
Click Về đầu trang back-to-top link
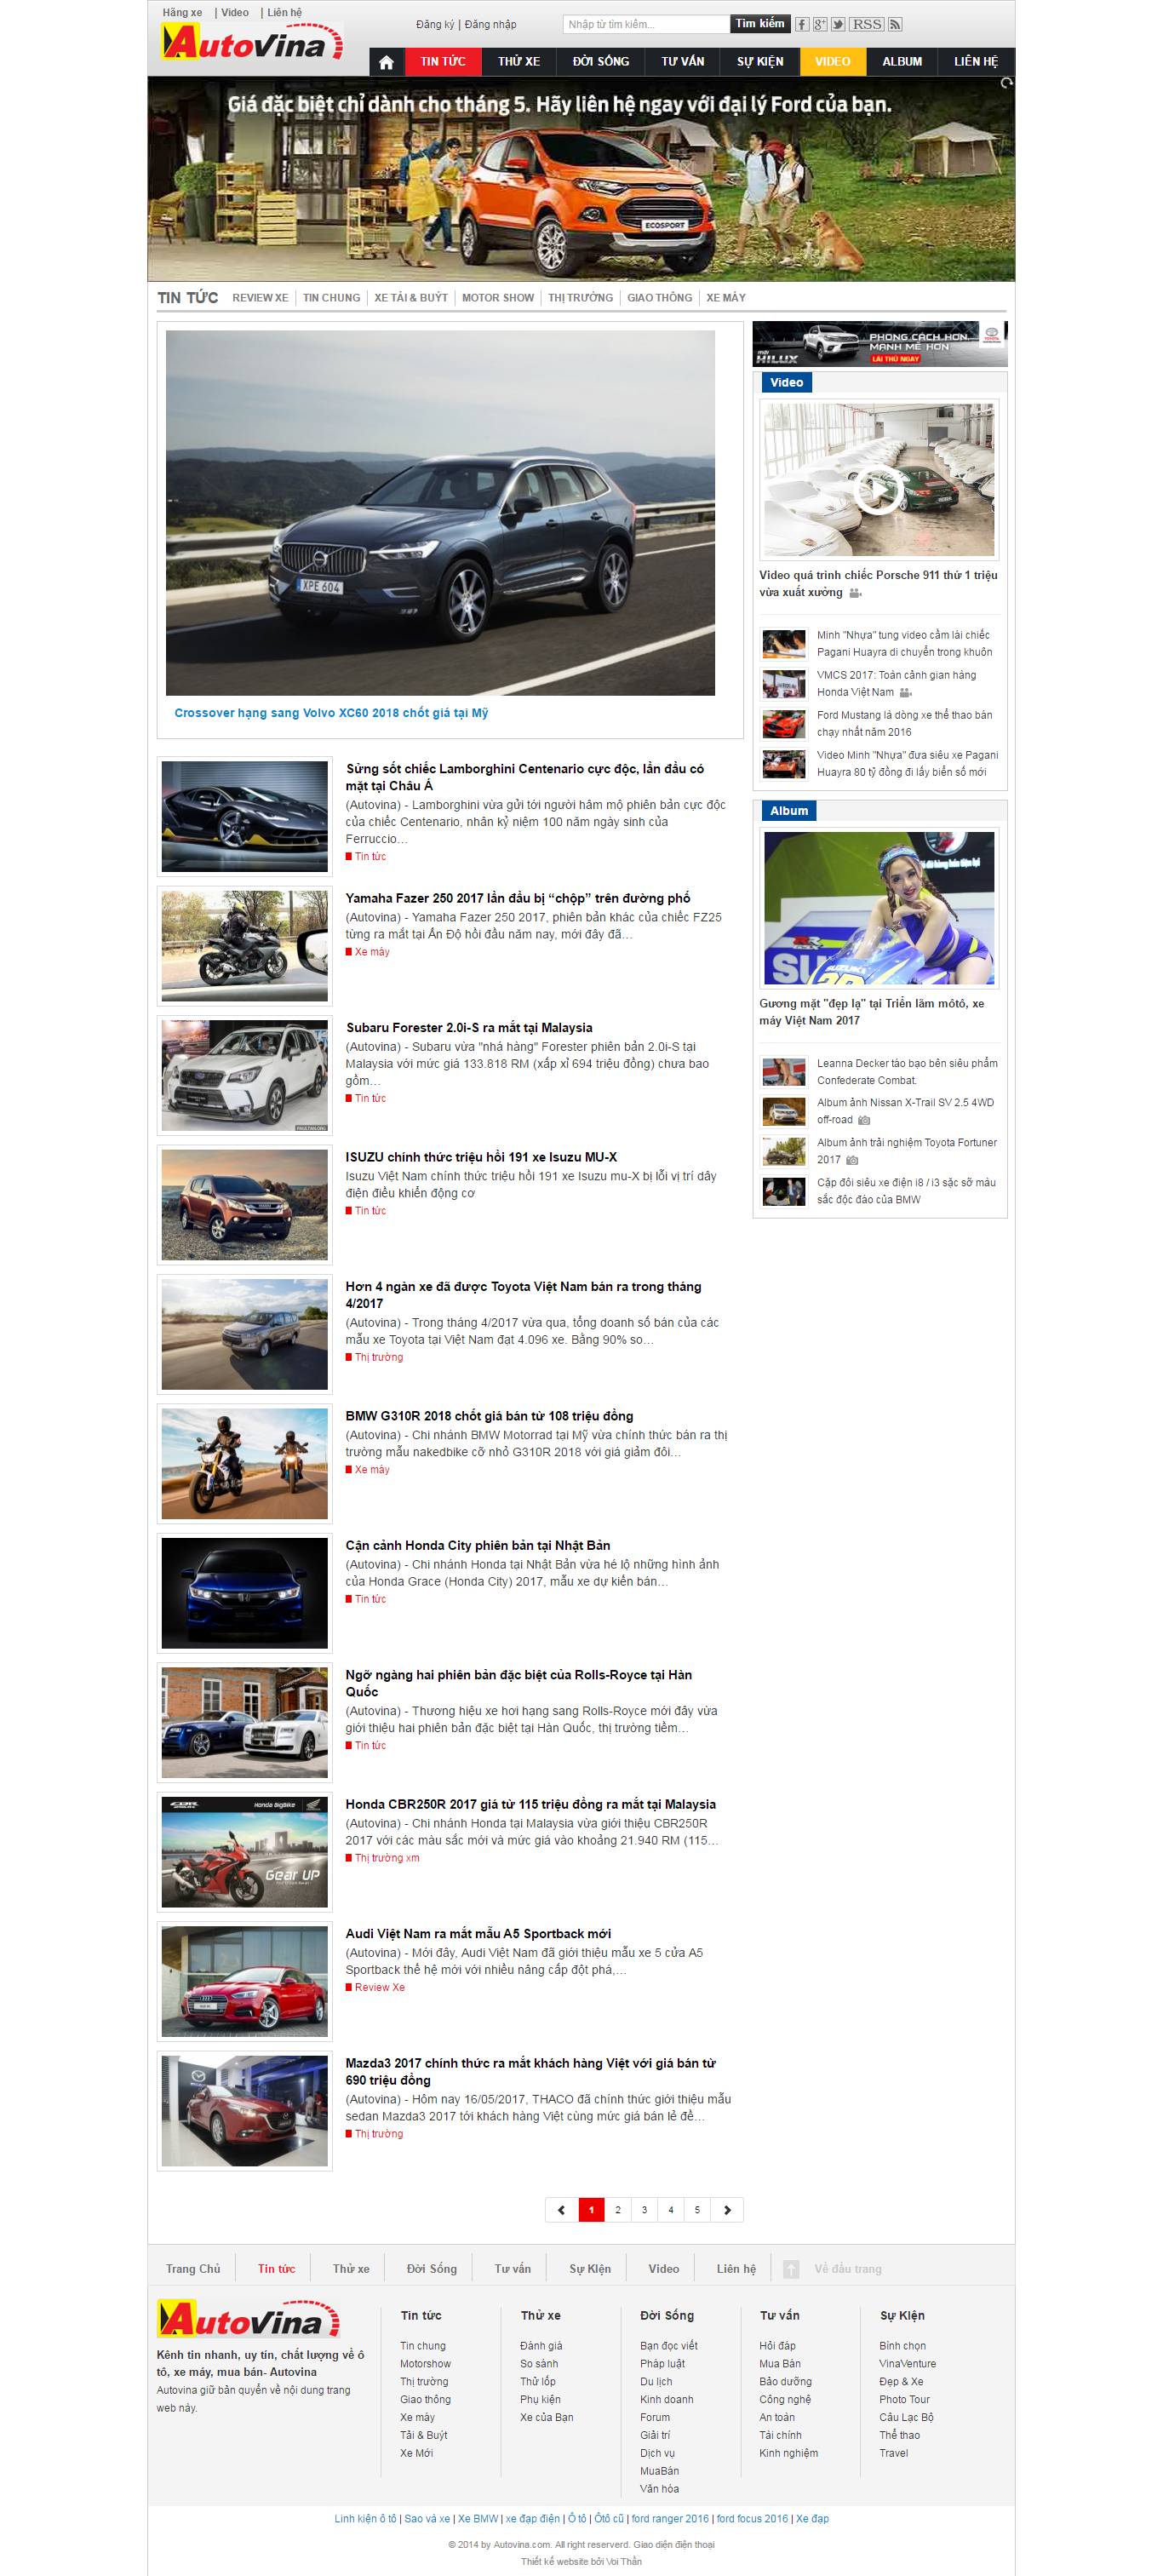[848, 2268]
